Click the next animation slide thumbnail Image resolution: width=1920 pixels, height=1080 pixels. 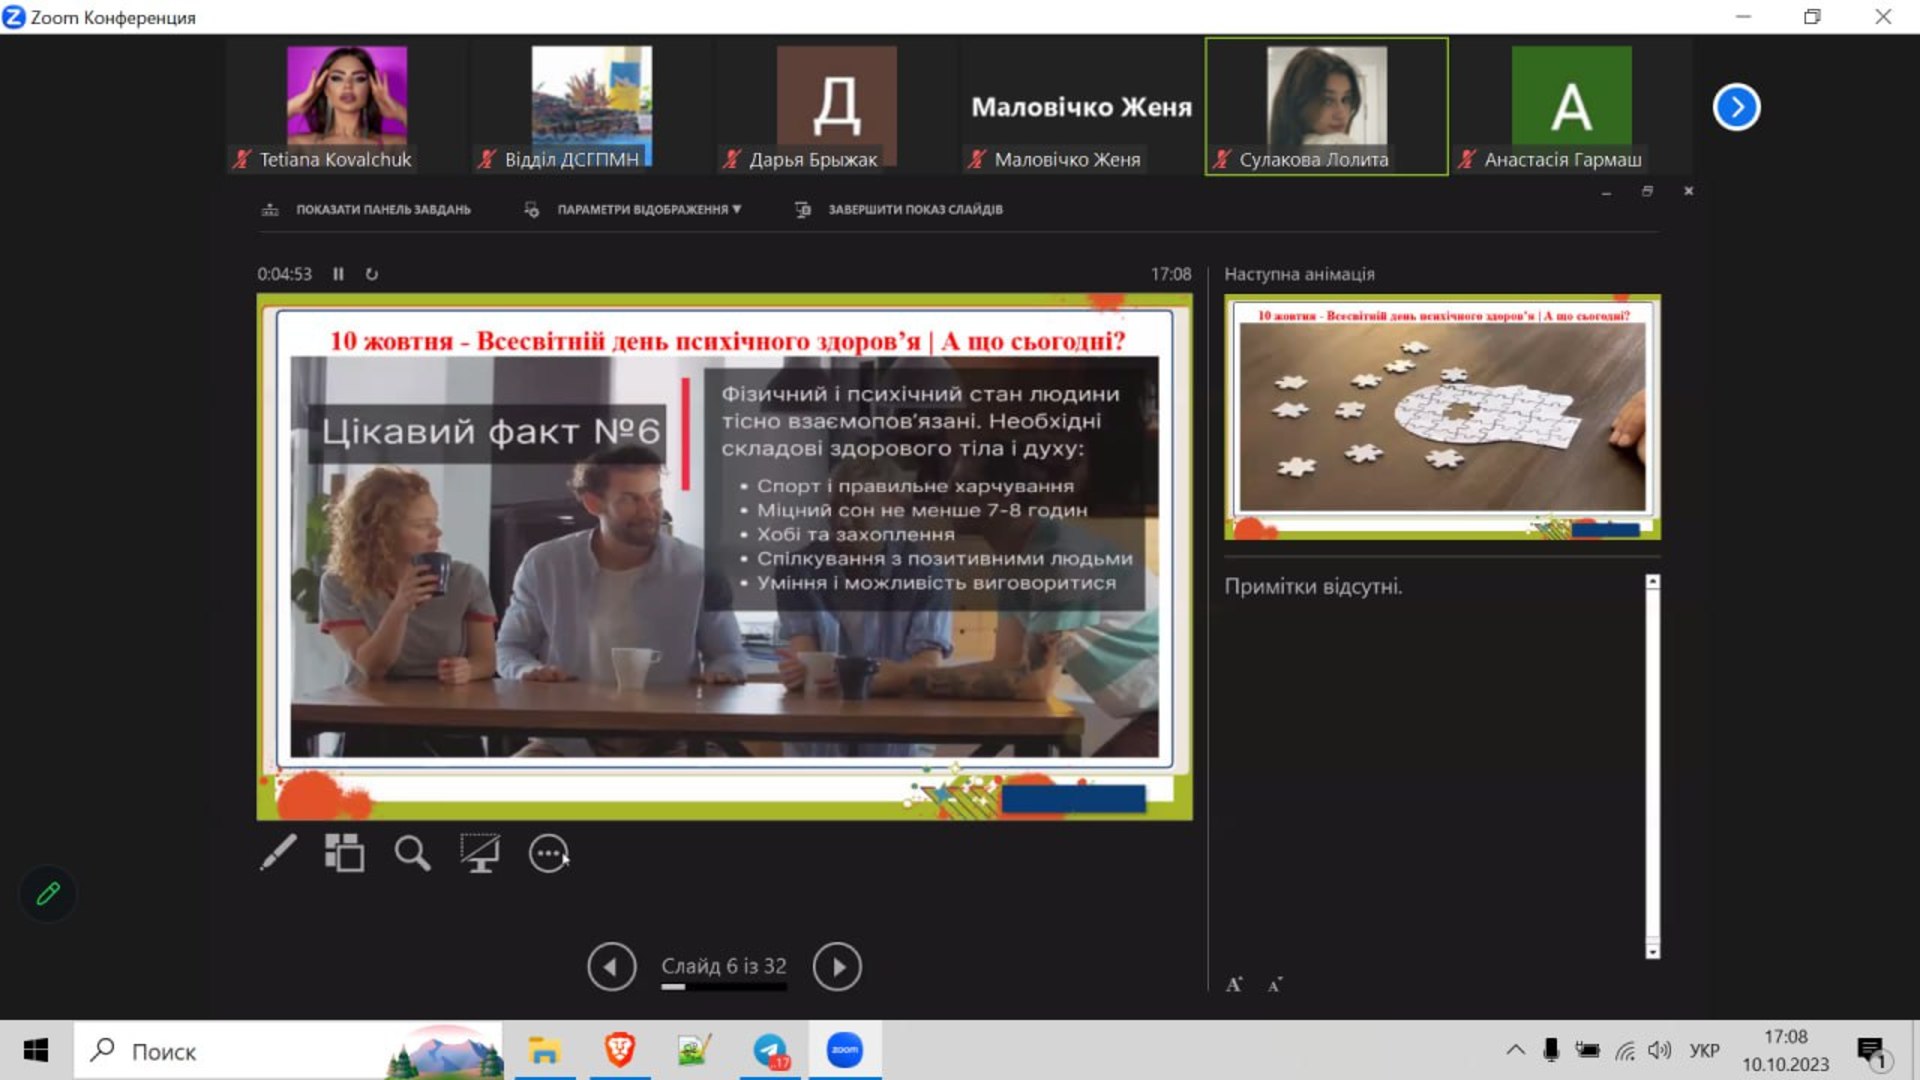click(x=1442, y=417)
